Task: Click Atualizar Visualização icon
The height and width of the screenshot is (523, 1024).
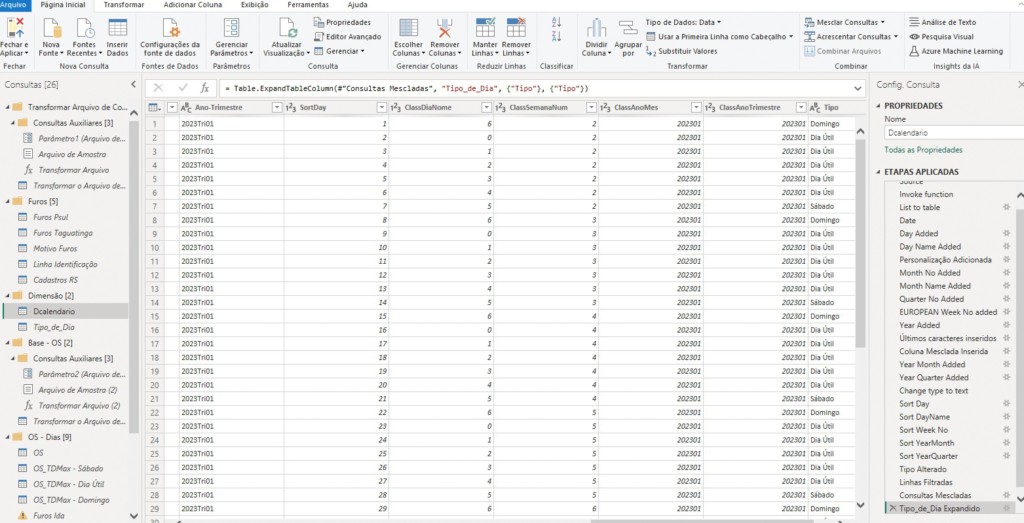Action: click(288, 29)
